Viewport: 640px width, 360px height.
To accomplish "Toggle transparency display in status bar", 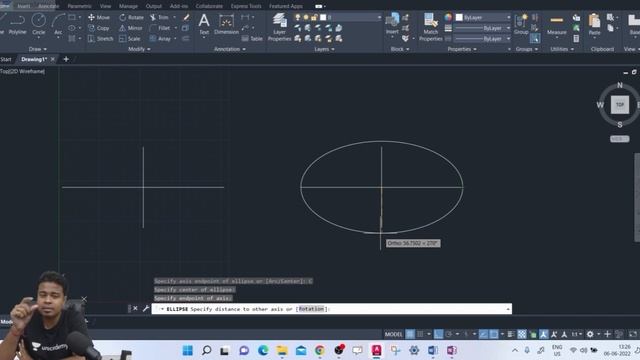I will (x=522, y=334).
